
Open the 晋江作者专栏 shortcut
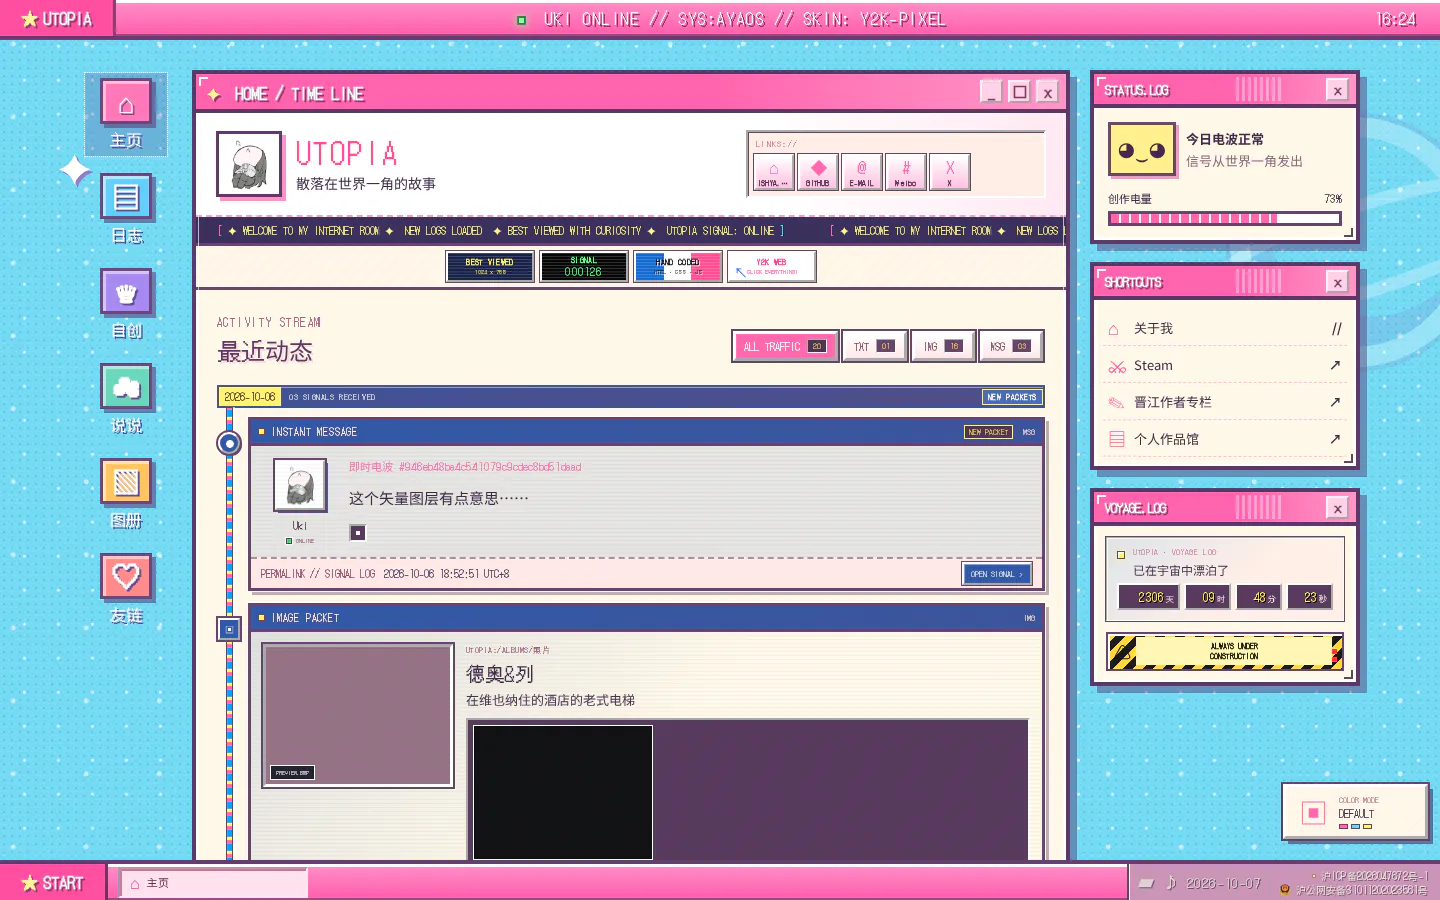tap(1225, 402)
